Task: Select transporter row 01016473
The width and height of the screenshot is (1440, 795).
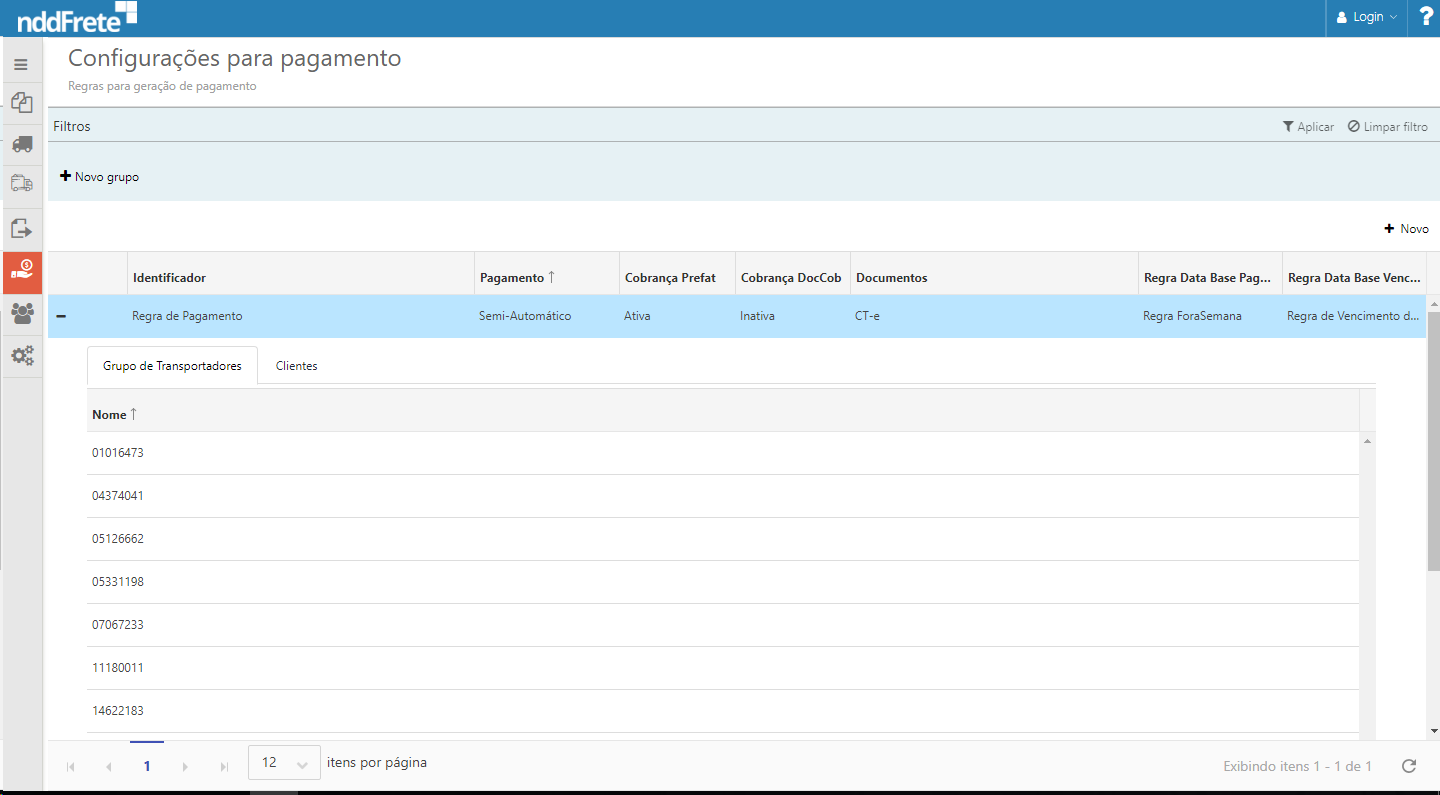Action: tap(723, 453)
